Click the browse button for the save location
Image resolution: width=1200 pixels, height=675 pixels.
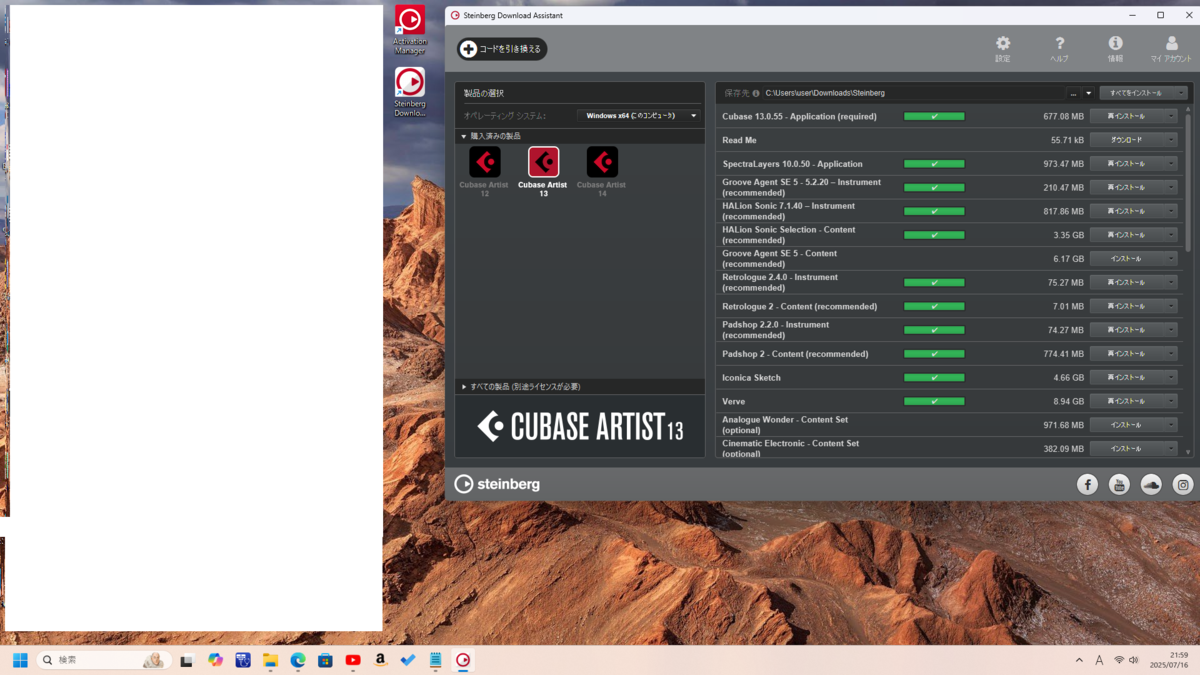point(1073,93)
